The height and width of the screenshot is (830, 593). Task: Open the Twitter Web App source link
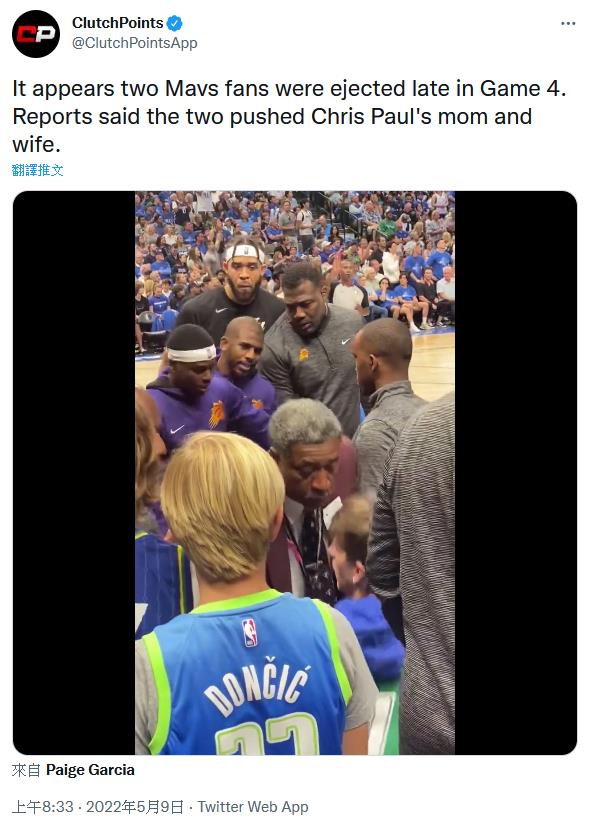(x=253, y=807)
